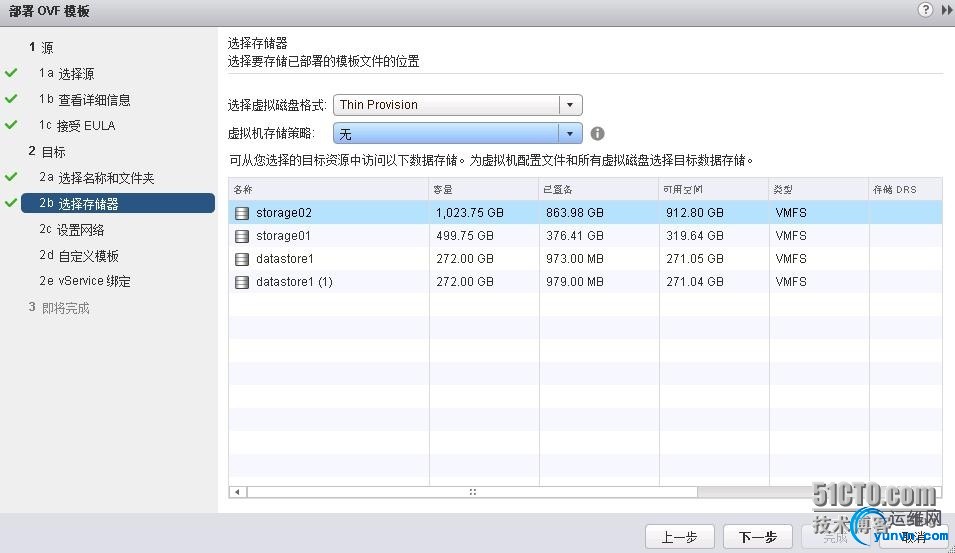Viewport: 955px width, 553px height.
Task: Click the storage policy info icon
Action: (x=597, y=133)
